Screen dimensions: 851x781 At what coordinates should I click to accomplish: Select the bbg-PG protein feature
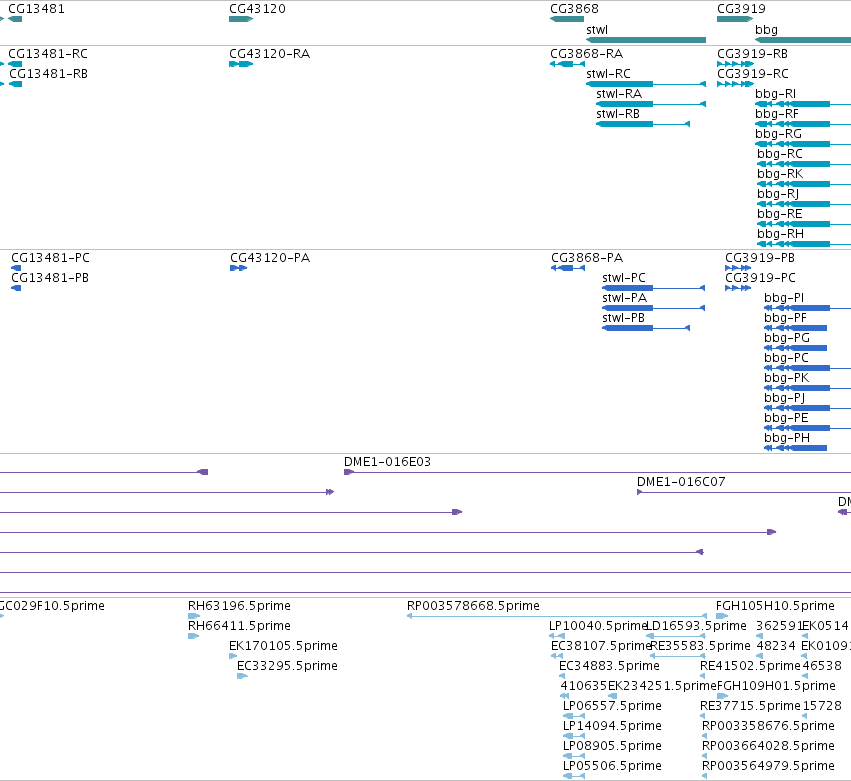tap(795, 348)
